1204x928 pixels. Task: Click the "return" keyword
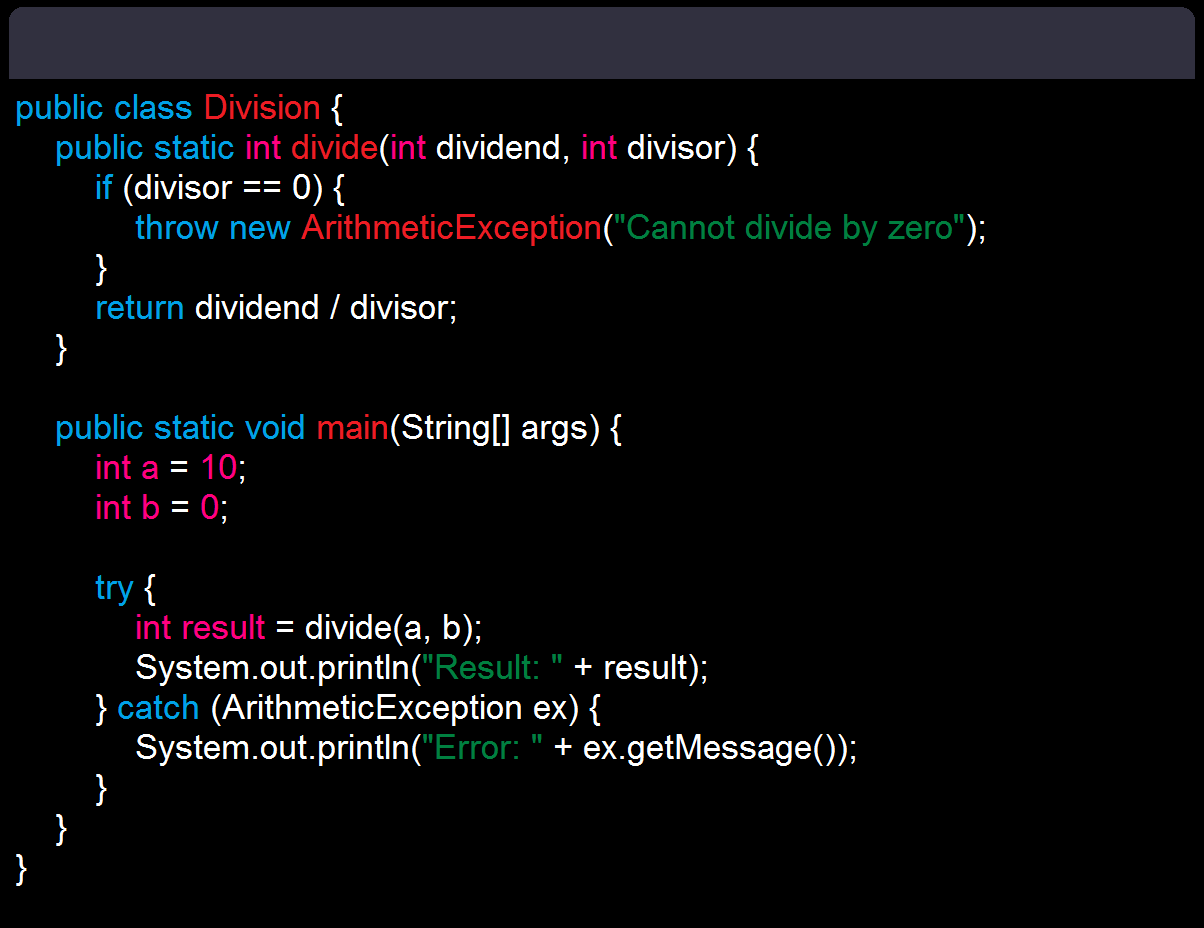139,308
